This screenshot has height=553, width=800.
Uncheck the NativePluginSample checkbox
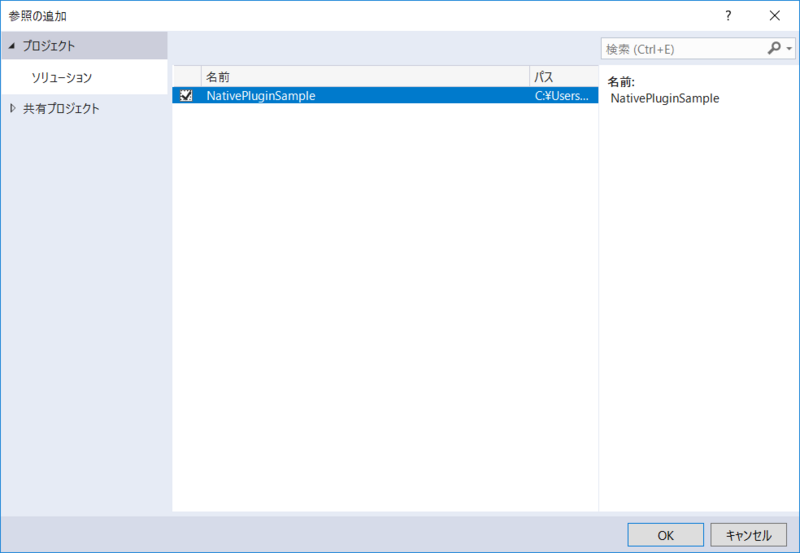186,95
